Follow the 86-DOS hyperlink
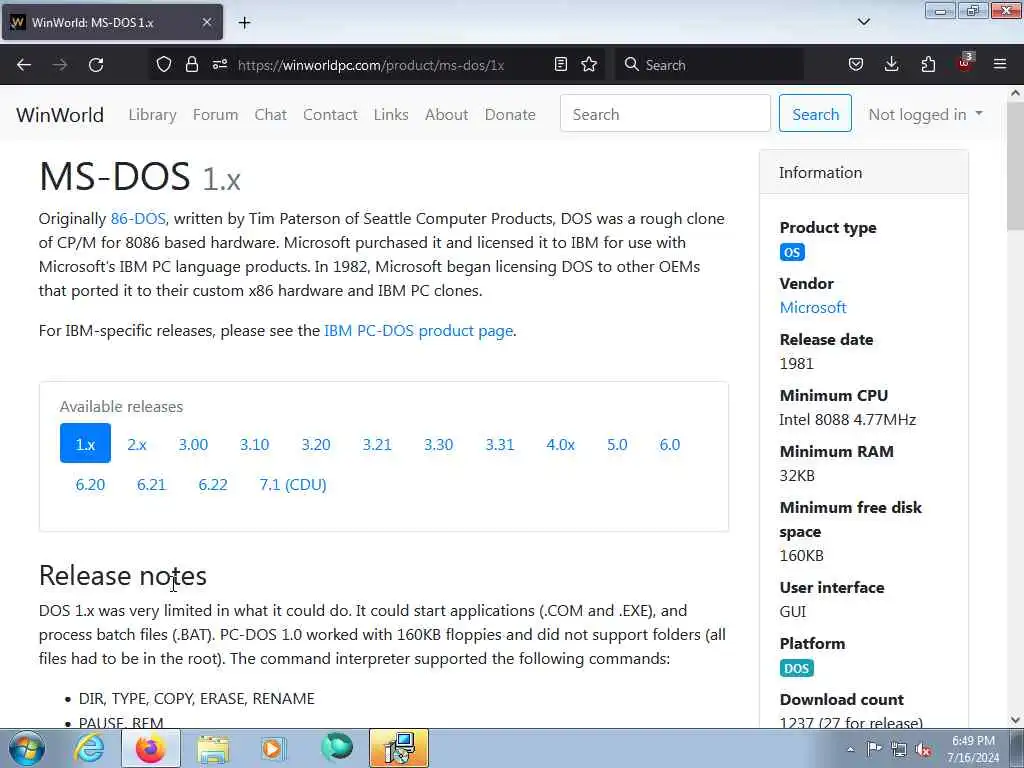Screen dimensions: 1024x768 (138, 219)
